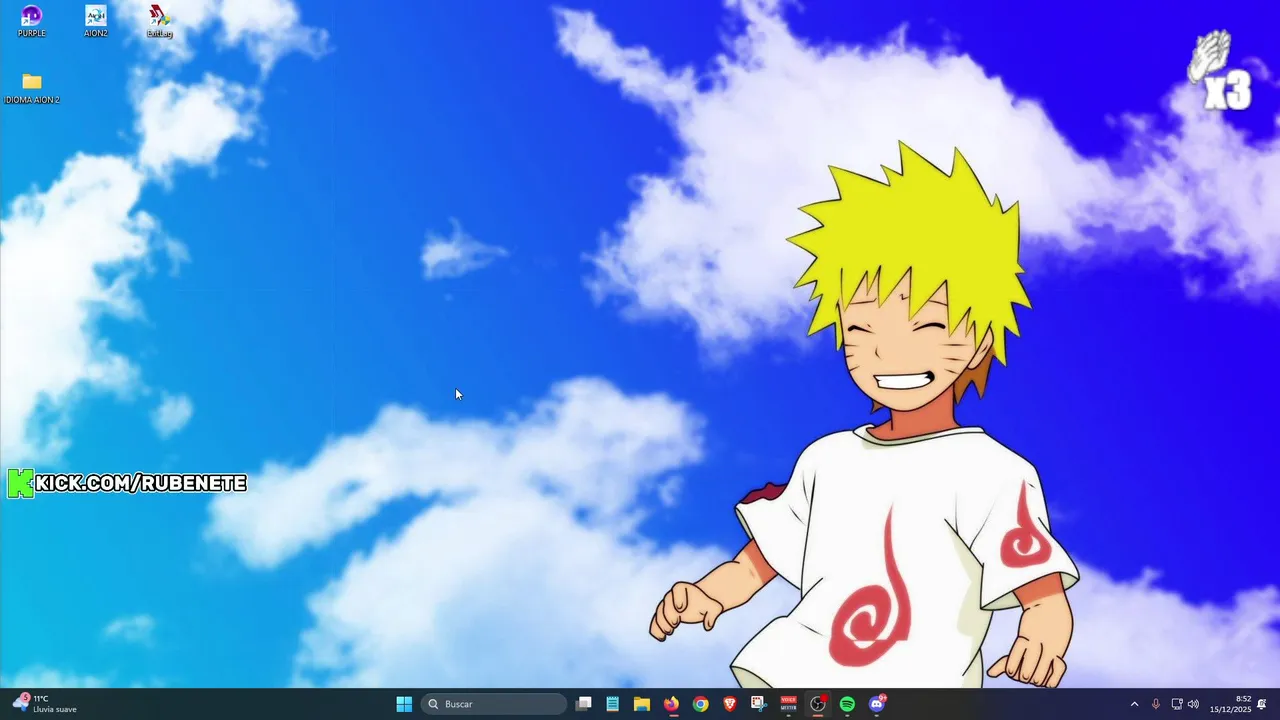Select the AION2 desktop shortcut

pyautogui.click(x=96, y=21)
